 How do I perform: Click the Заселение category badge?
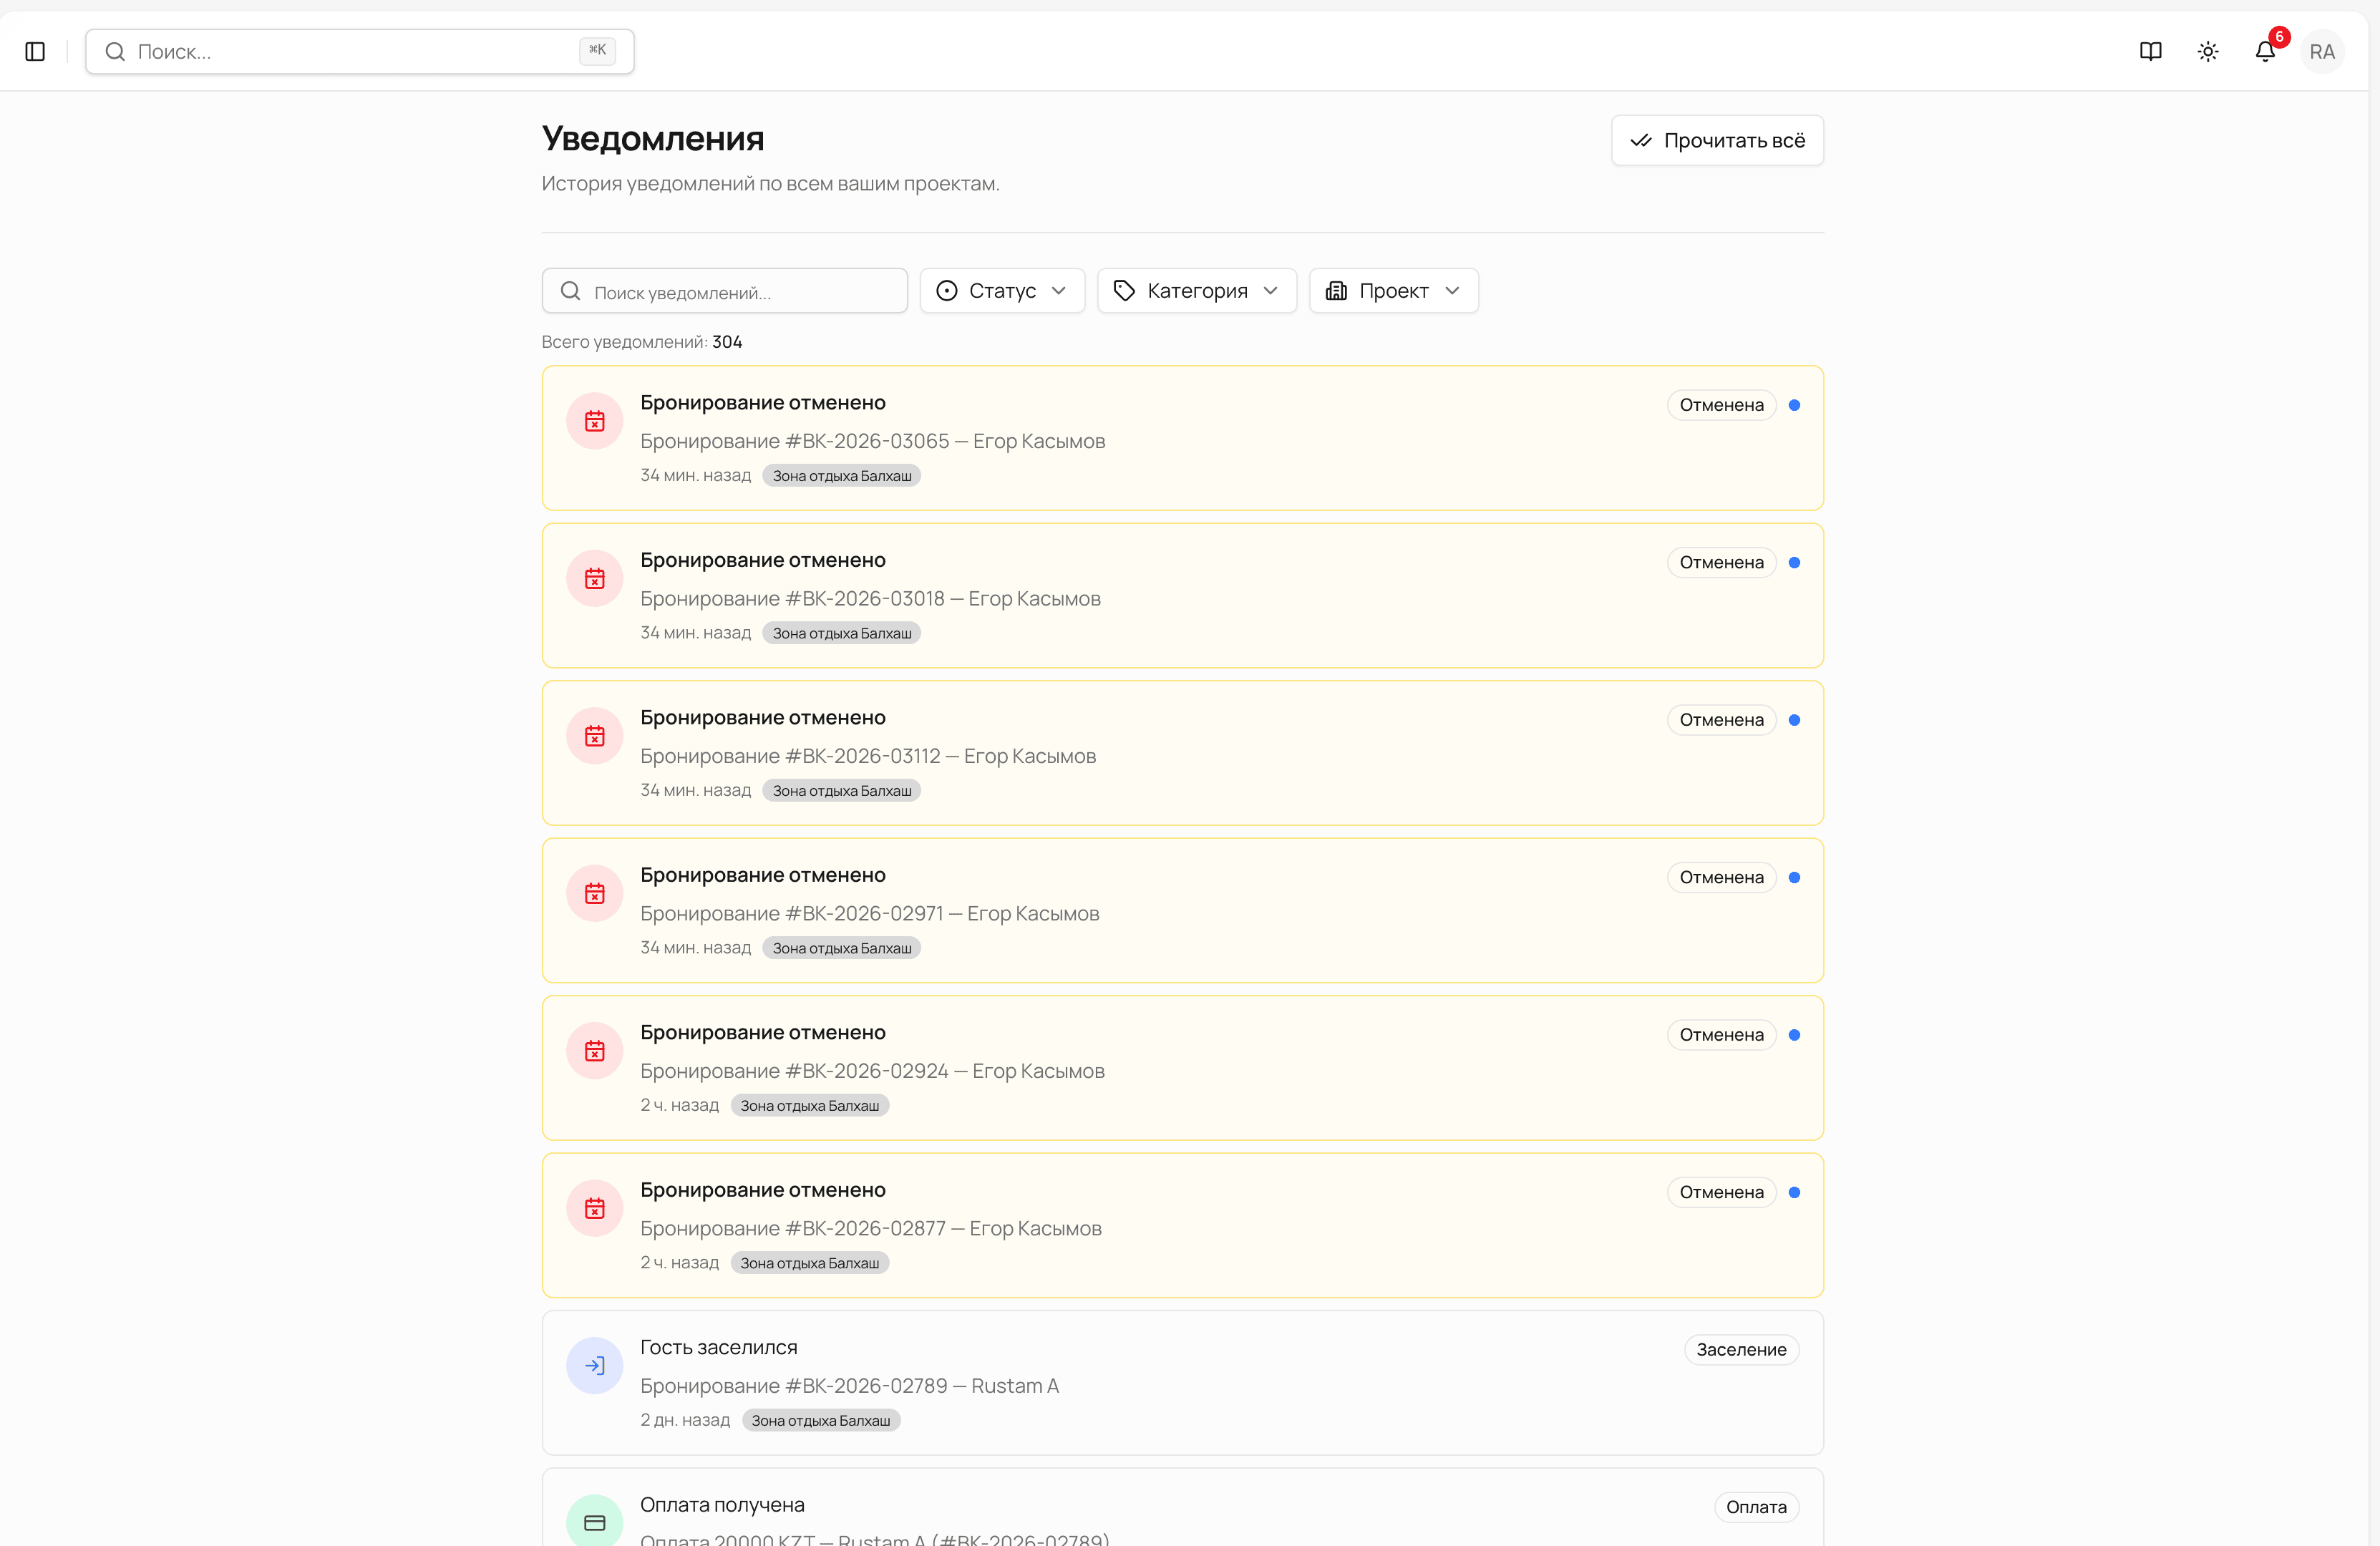point(1741,1350)
